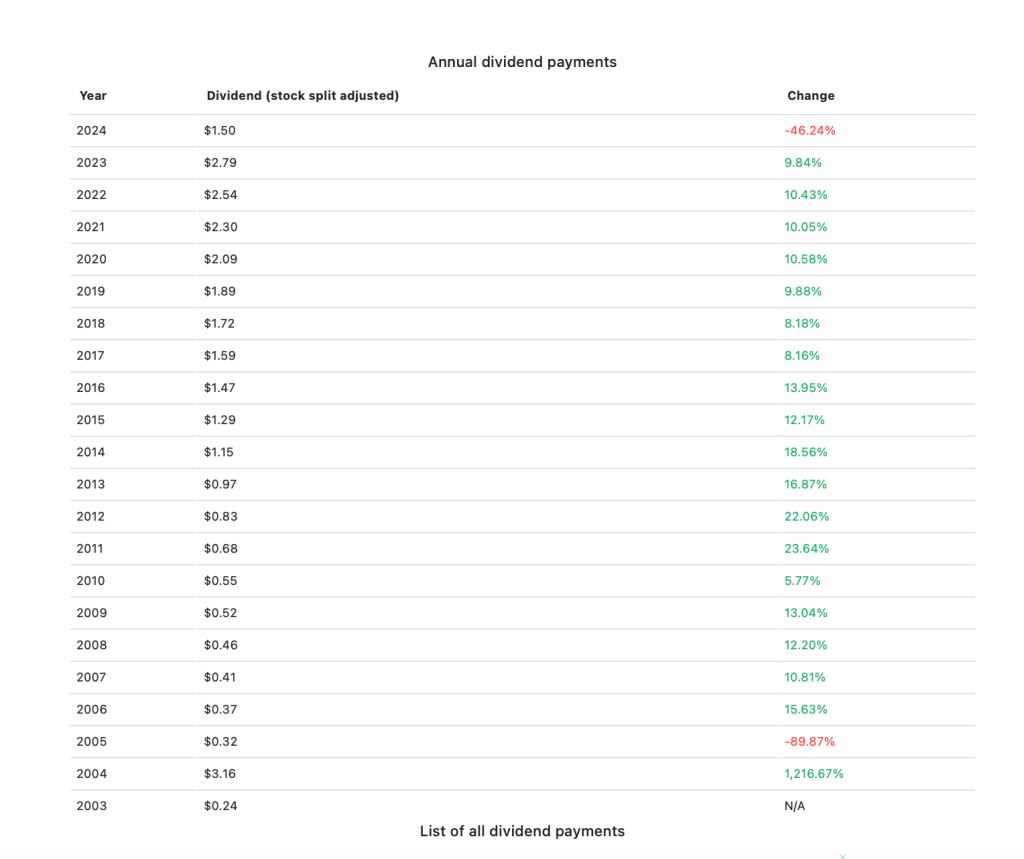The height and width of the screenshot is (859, 1024).
Task: Select the 23.64% change for 2011
Action: [x=807, y=549]
